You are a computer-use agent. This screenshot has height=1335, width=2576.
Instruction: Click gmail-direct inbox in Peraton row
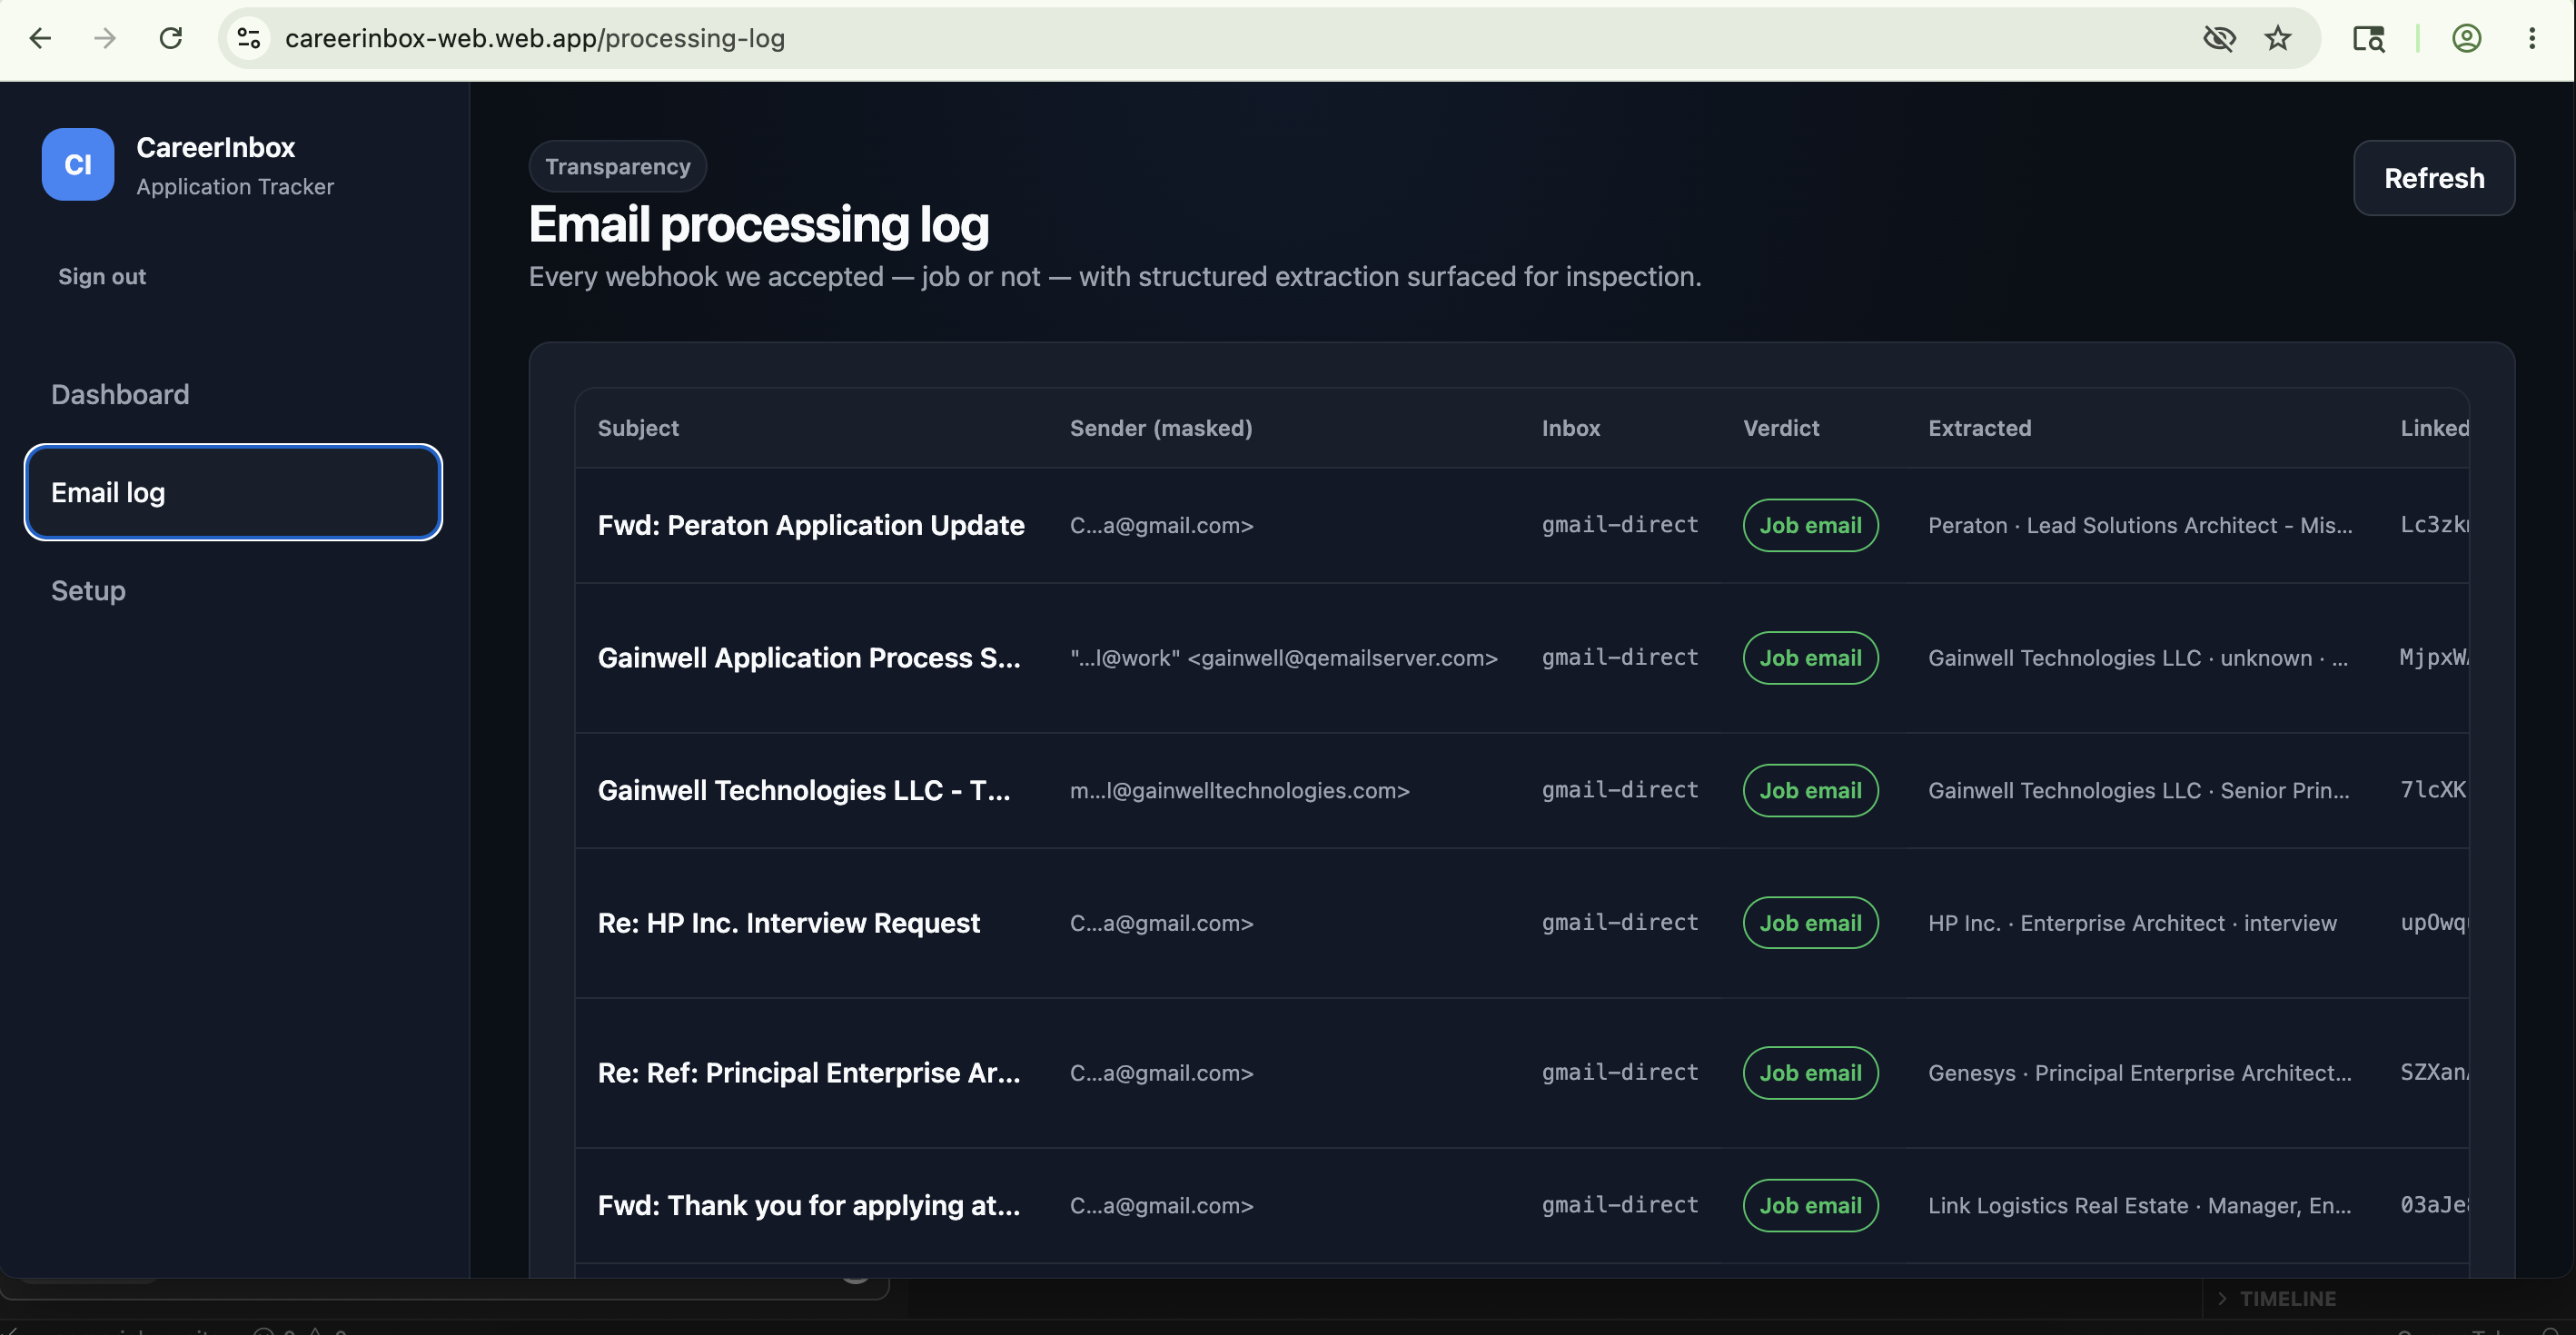1620,525
